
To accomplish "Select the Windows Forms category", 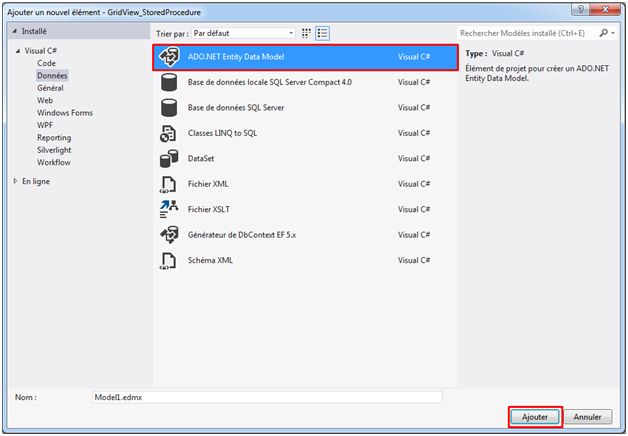I will tap(65, 113).
